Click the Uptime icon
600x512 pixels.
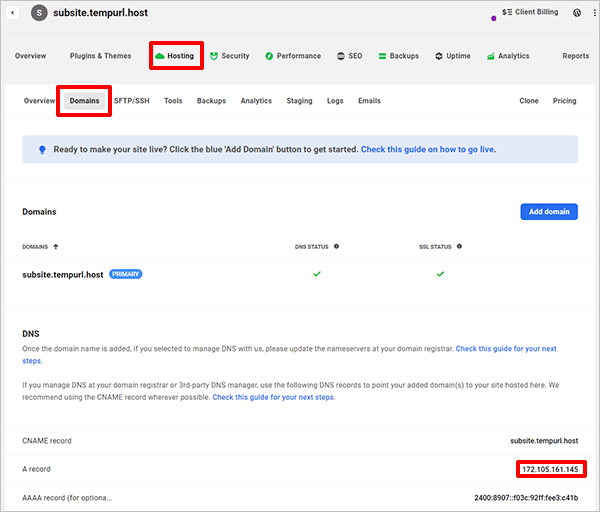(439, 56)
